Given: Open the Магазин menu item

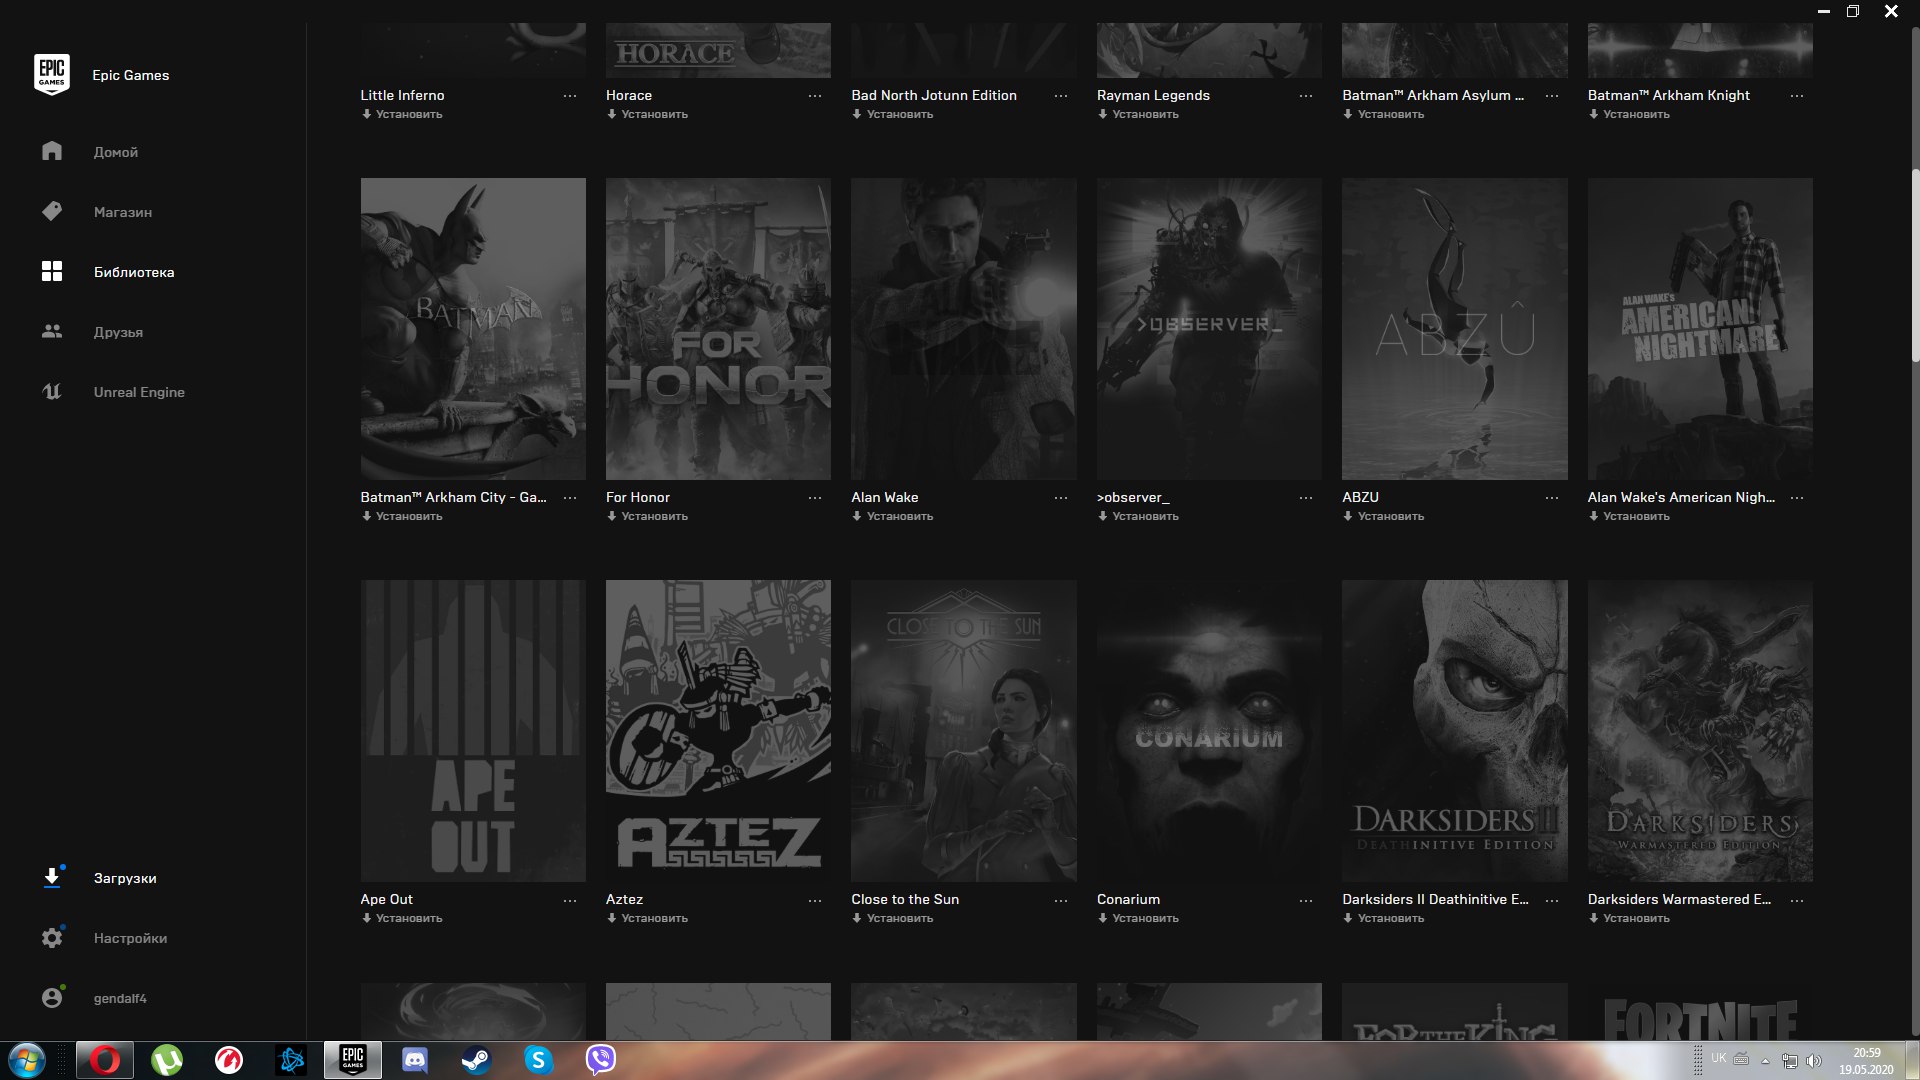Looking at the screenshot, I should [x=123, y=212].
